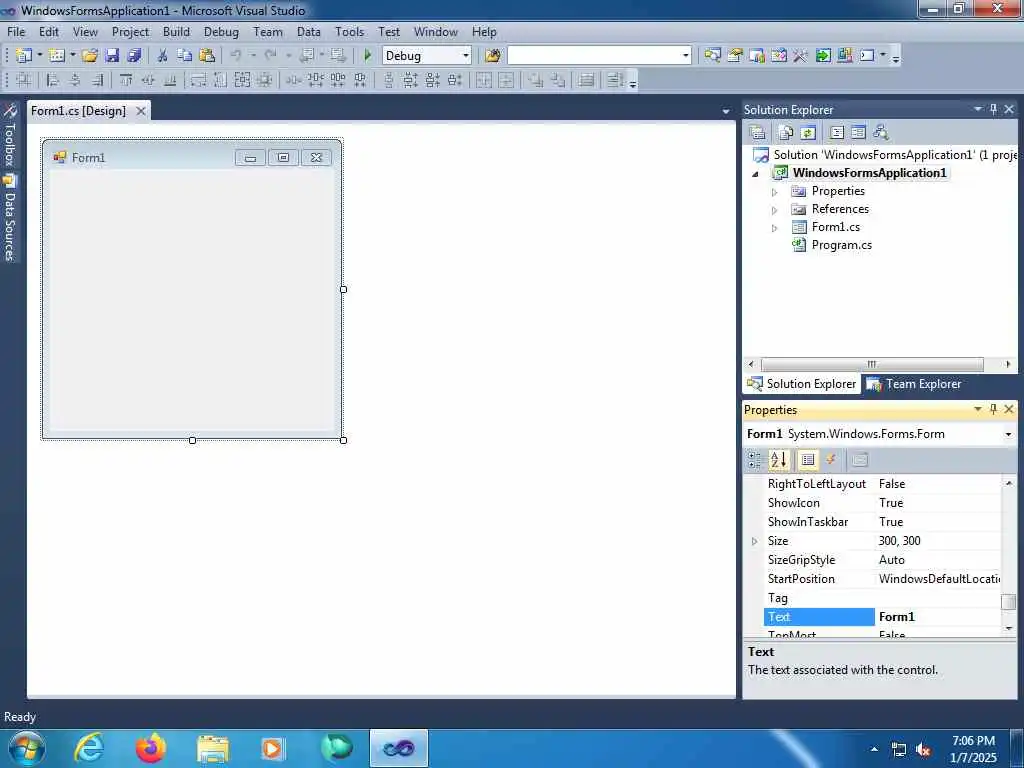
Task: Open the File menu
Action: coord(16,31)
